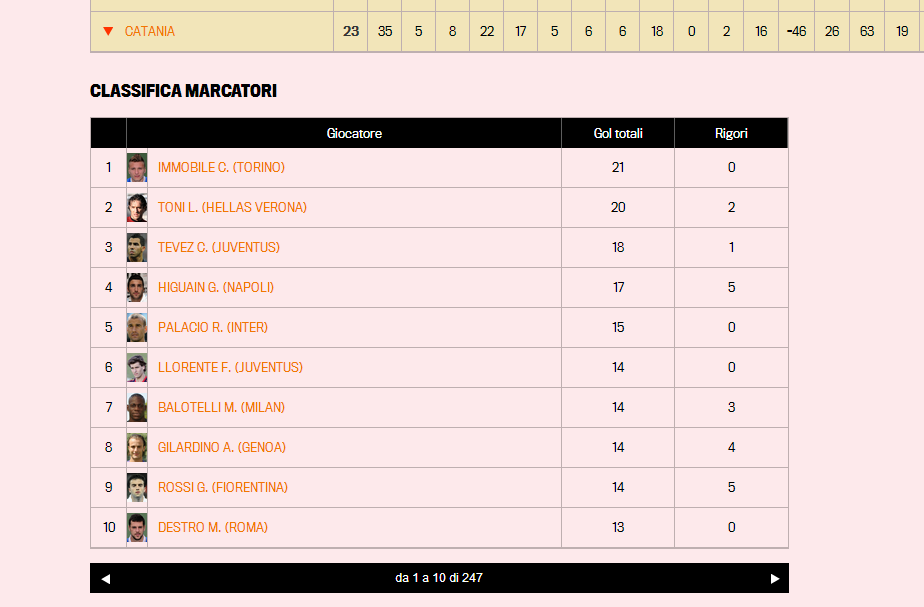Click the CLASSIFICA MARCATORI heading

[183, 91]
